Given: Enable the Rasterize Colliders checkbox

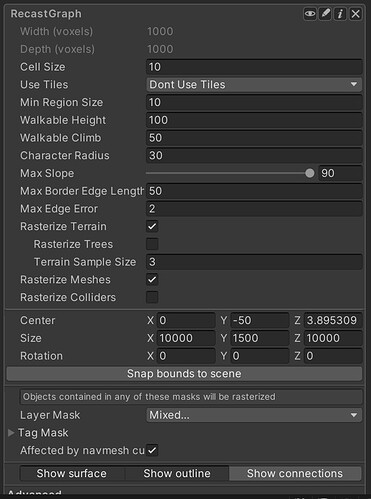Looking at the screenshot, I should click(152, 297).
